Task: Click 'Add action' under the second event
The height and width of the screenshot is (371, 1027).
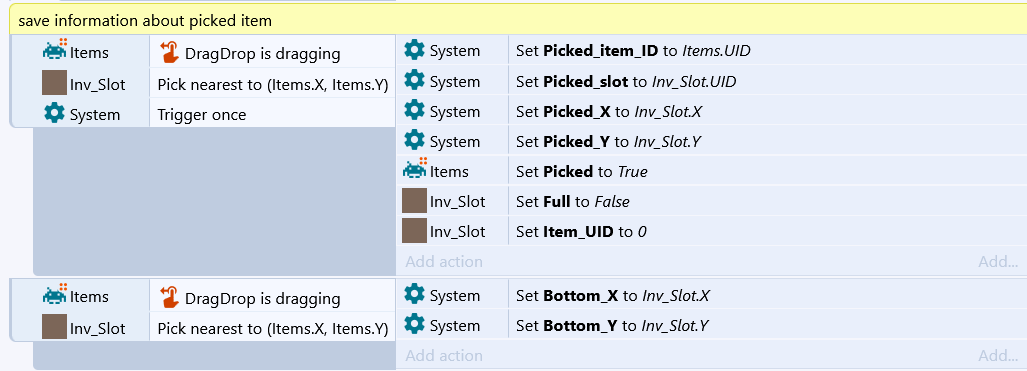Action: coord(444,355)
